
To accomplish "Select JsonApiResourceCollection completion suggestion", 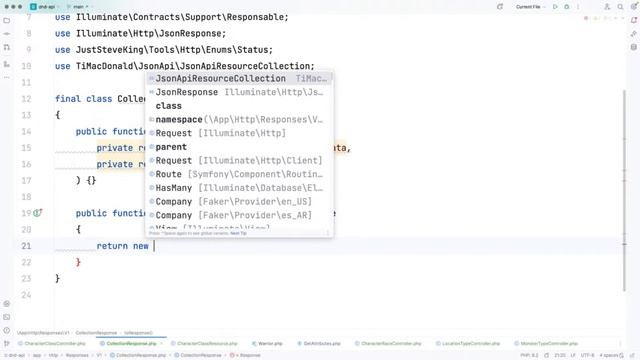I will coord(239,78).
